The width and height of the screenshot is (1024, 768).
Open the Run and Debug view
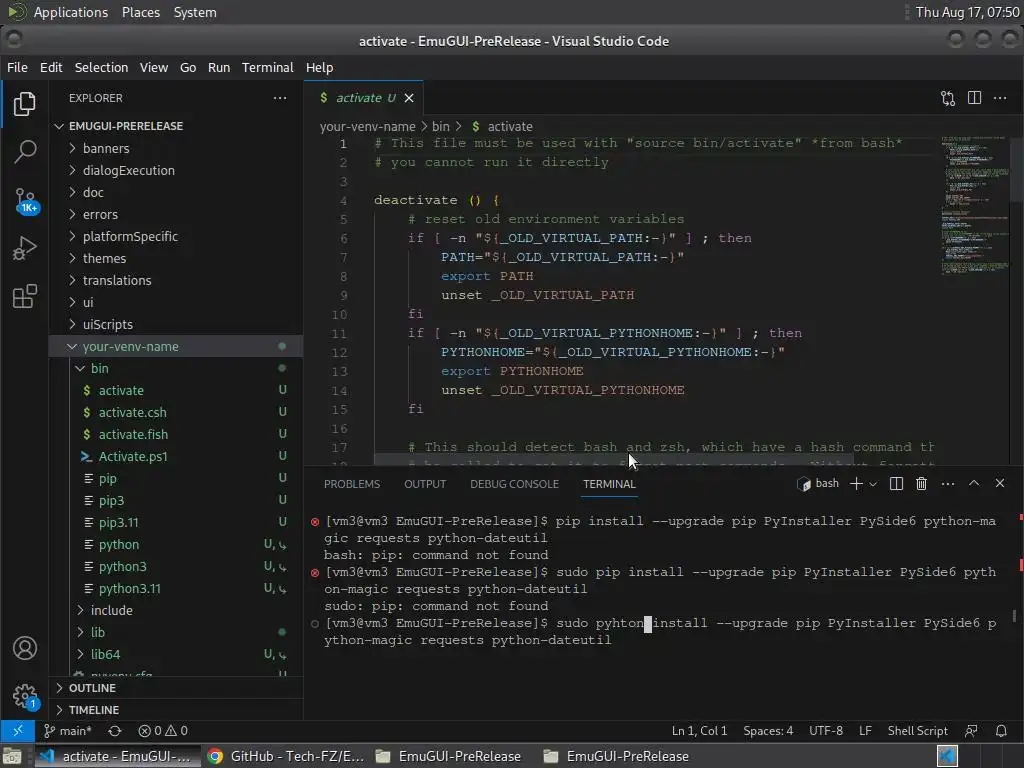point(25,248)
